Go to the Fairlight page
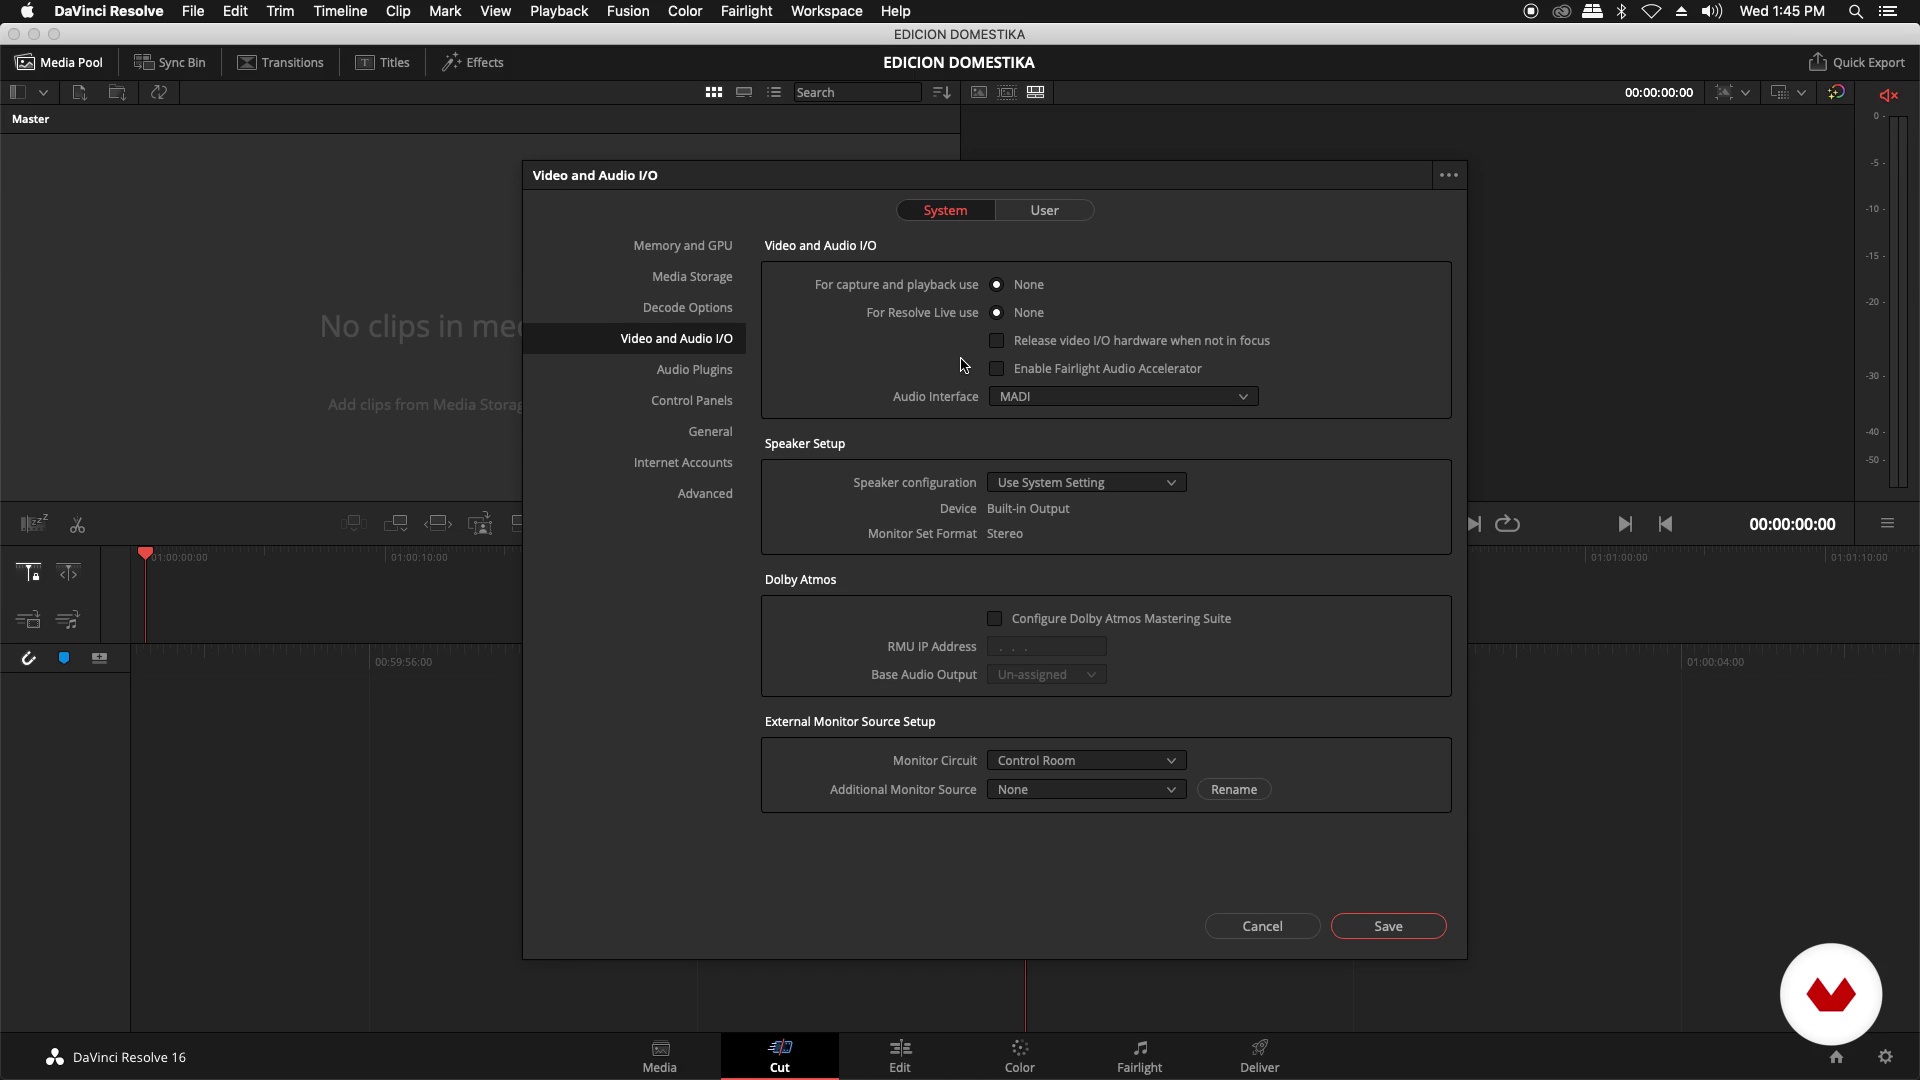Screen dimensions: 1920x1080 click(x=1139, y=1056)
